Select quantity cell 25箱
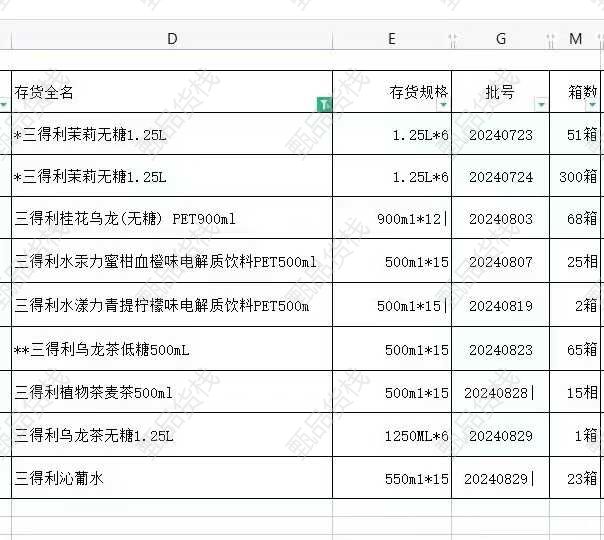This screenshot has height=540, width=604. [x=575, y=261]
